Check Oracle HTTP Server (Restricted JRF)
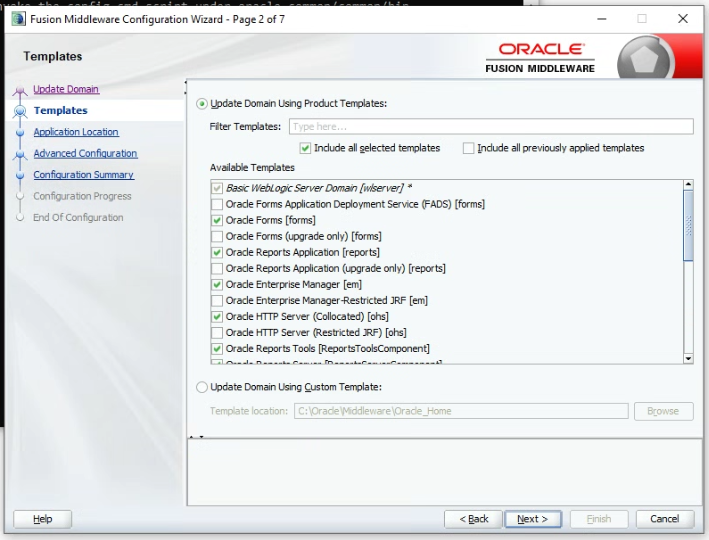The height and width of the screenshot is (540, 709). click(x=217, y=333)
